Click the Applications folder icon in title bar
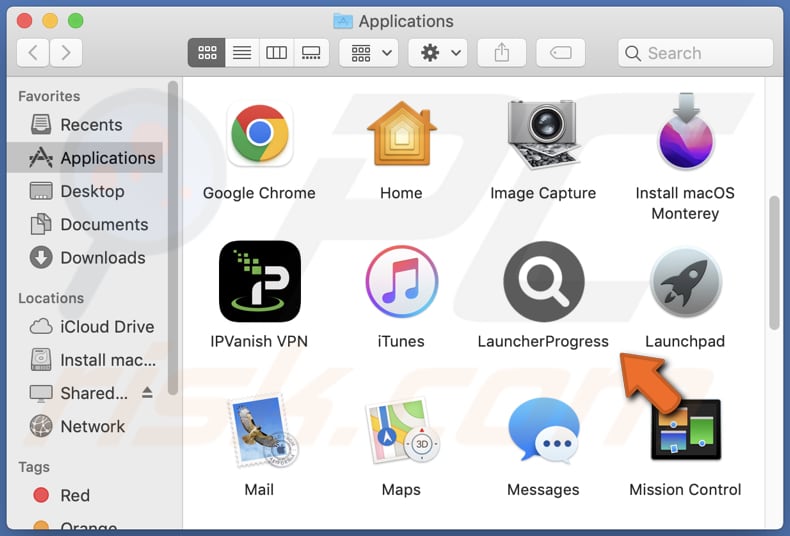790x536 pixels. pyautogui.click(x=343, y=21)
